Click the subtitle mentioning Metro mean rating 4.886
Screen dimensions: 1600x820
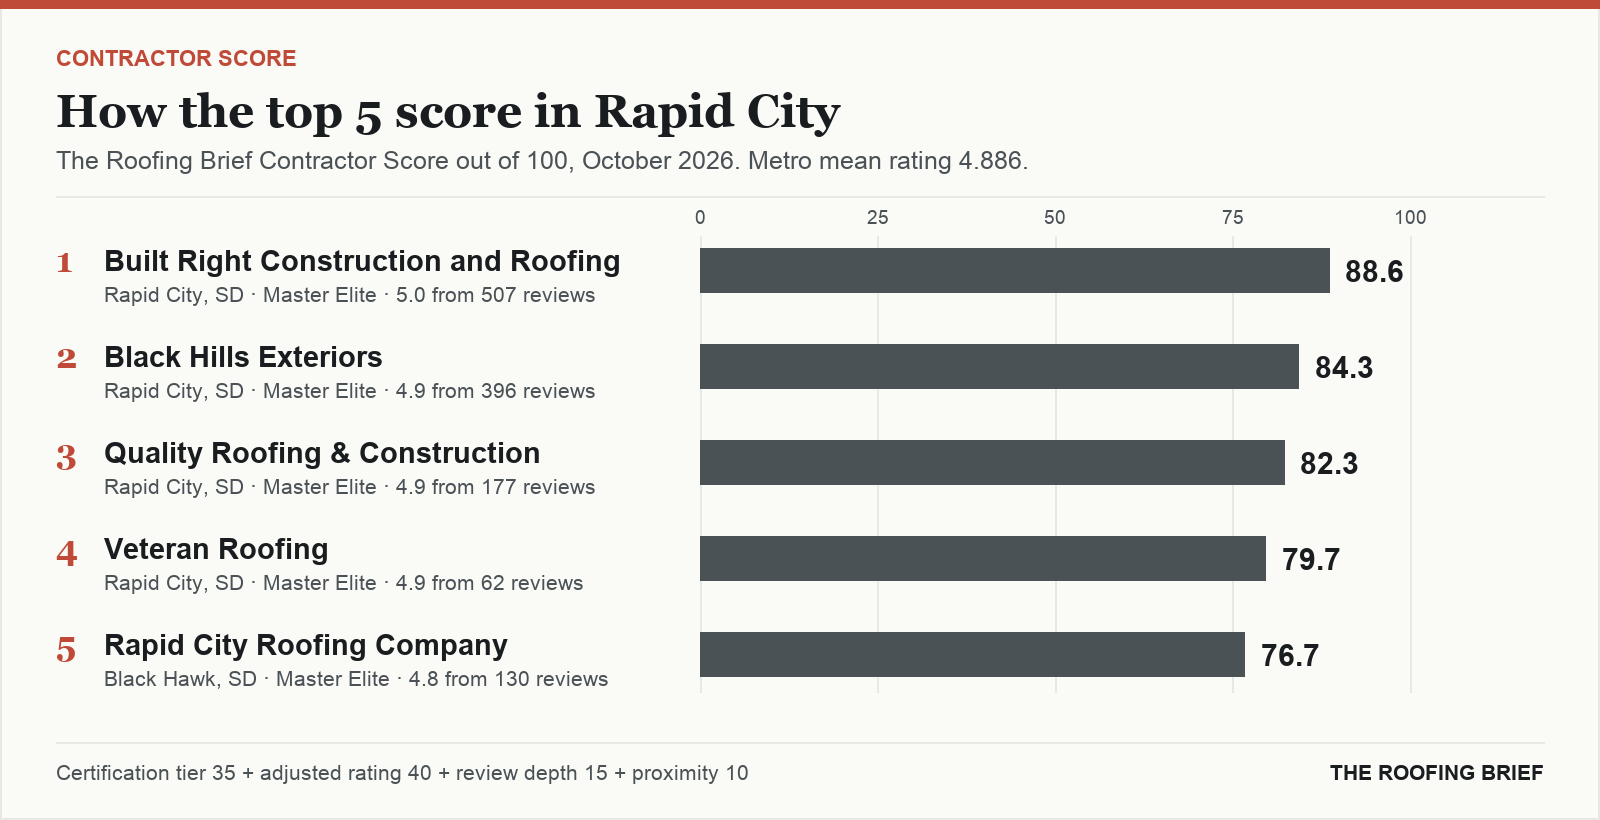[542, 161]
